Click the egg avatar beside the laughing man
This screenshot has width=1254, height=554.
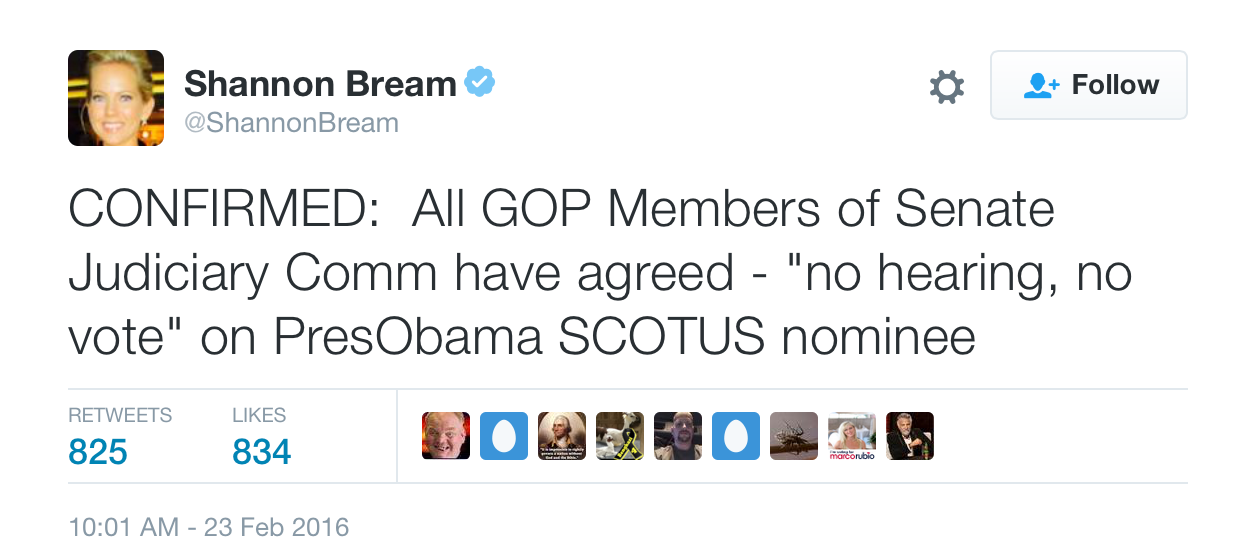[504, 436]
